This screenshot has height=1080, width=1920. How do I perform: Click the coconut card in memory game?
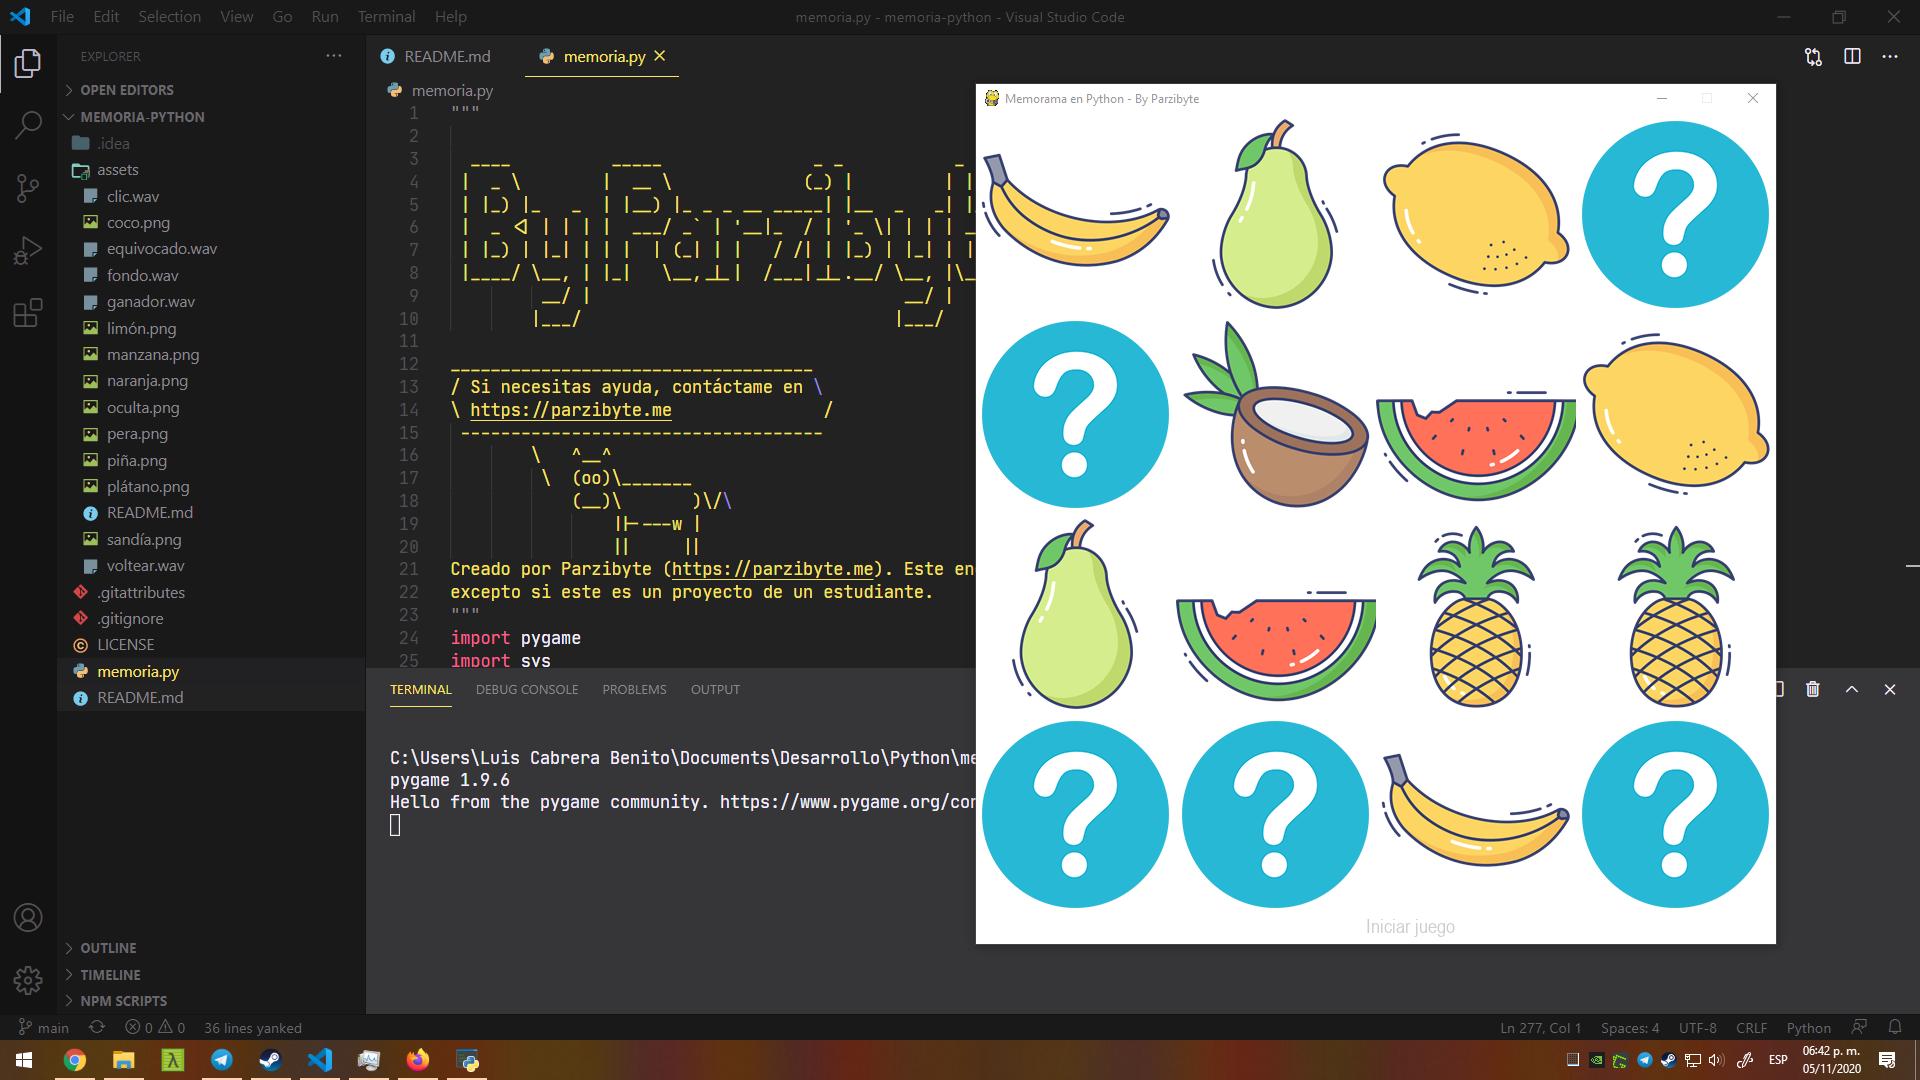click(x=1275, y=414)
